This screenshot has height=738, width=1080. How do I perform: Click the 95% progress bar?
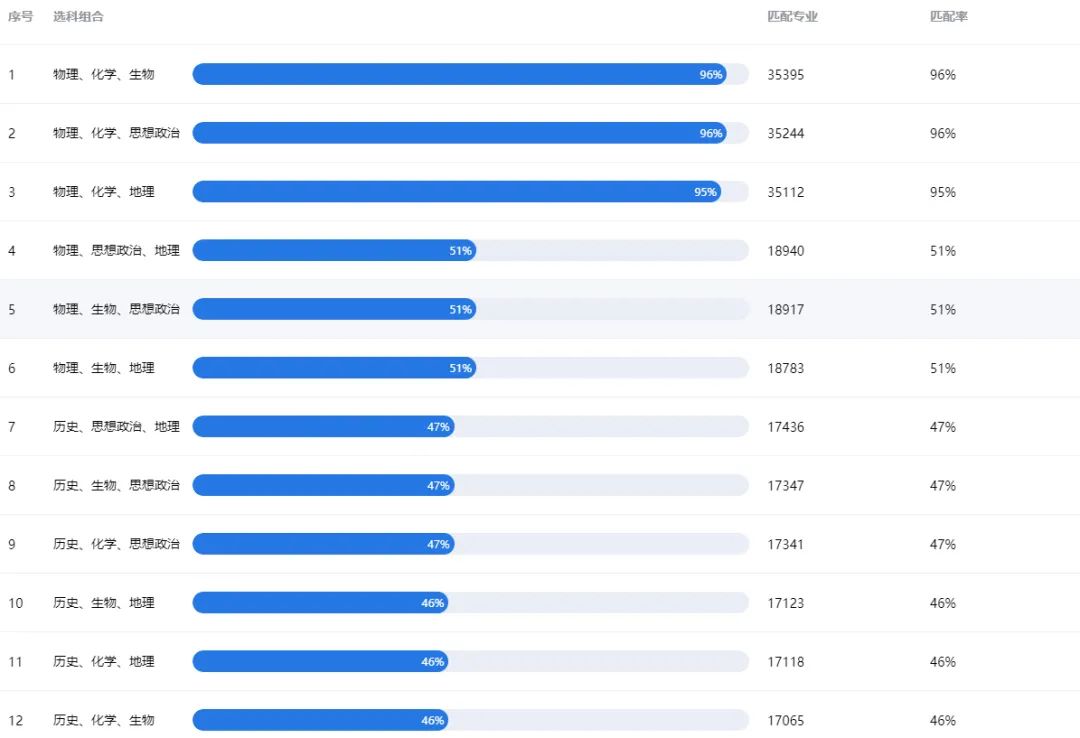click(470, 192)
